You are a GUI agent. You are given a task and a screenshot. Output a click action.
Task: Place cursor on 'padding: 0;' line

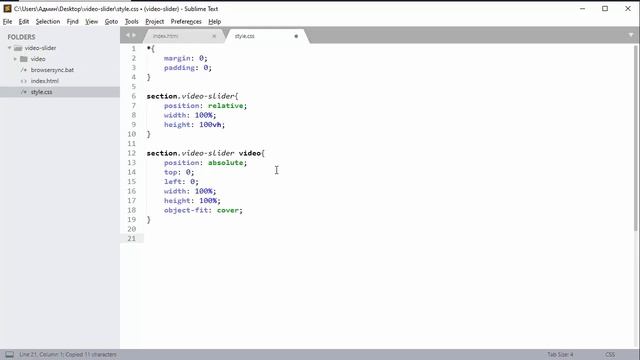coord(188,68)
